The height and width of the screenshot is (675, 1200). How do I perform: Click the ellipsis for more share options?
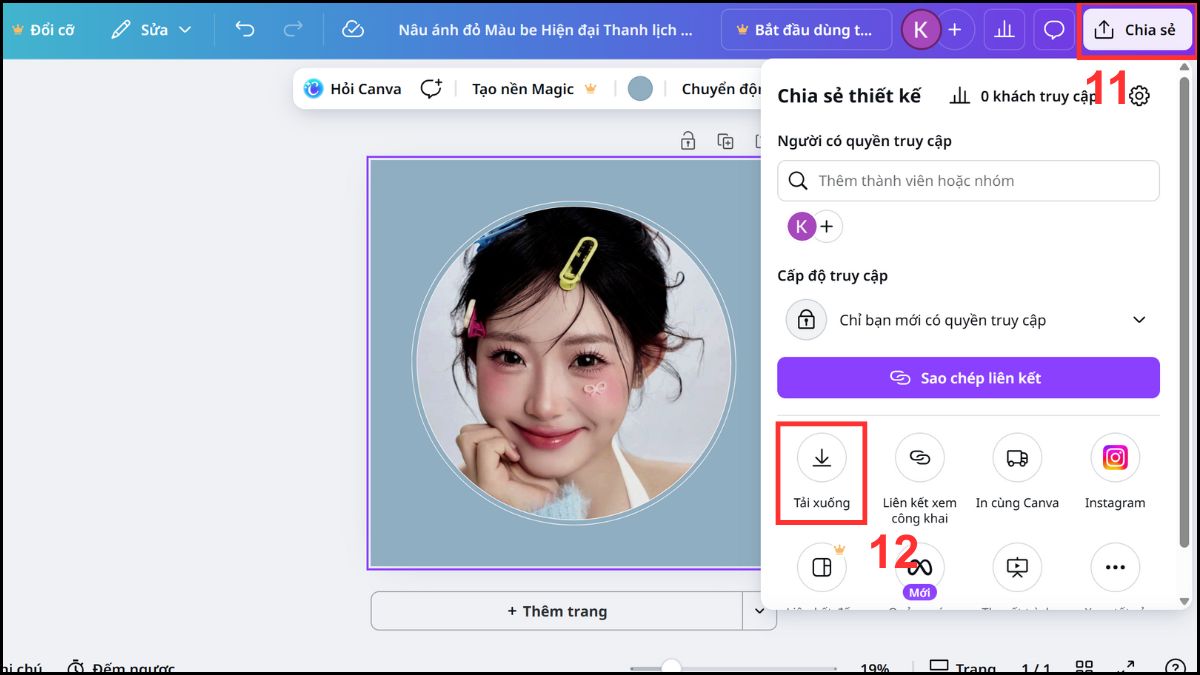(x=1114, y=567)
